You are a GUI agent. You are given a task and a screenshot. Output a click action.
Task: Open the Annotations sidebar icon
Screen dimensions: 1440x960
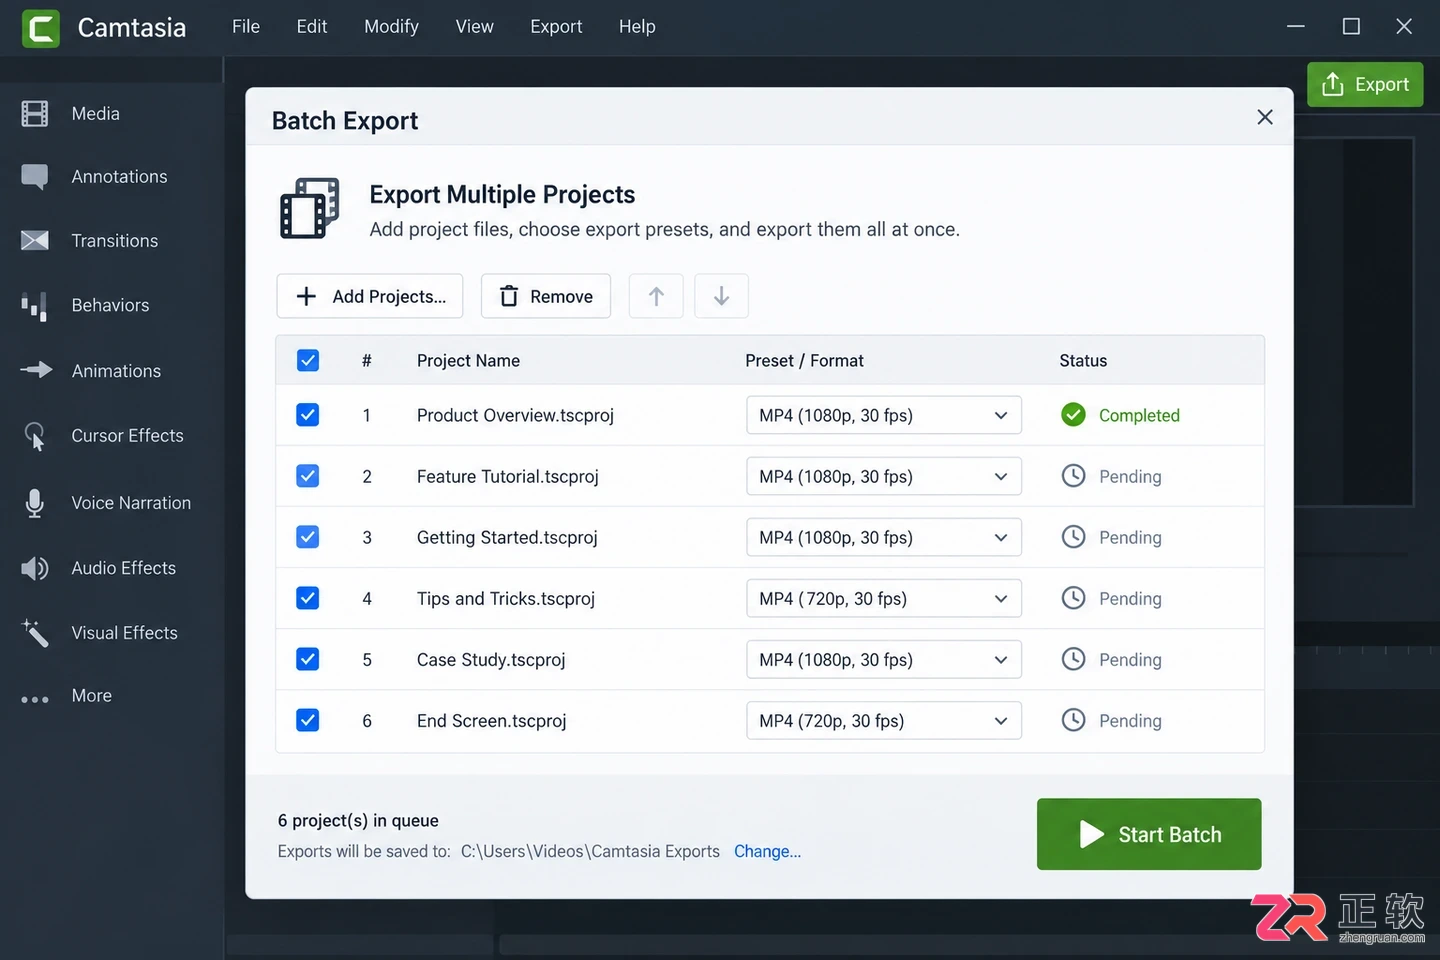(35, 177)
